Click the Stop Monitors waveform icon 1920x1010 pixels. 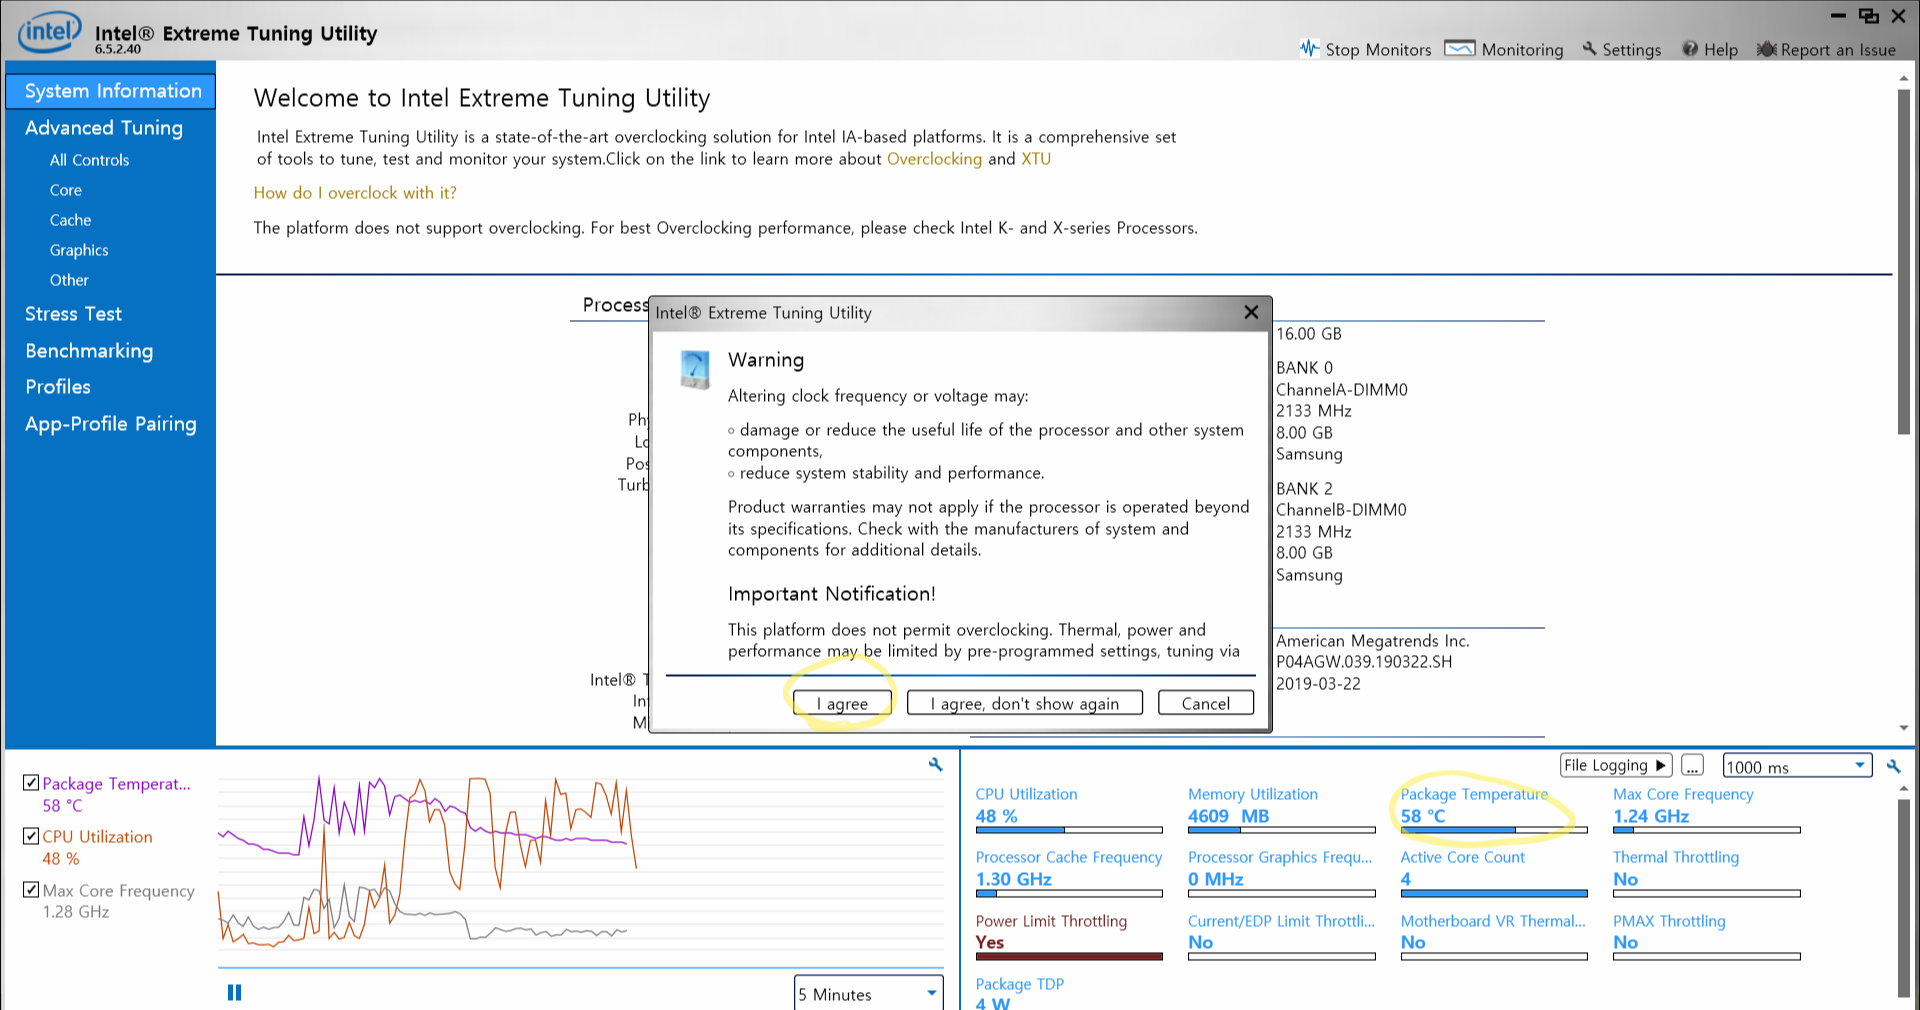tap(1309, 48)
